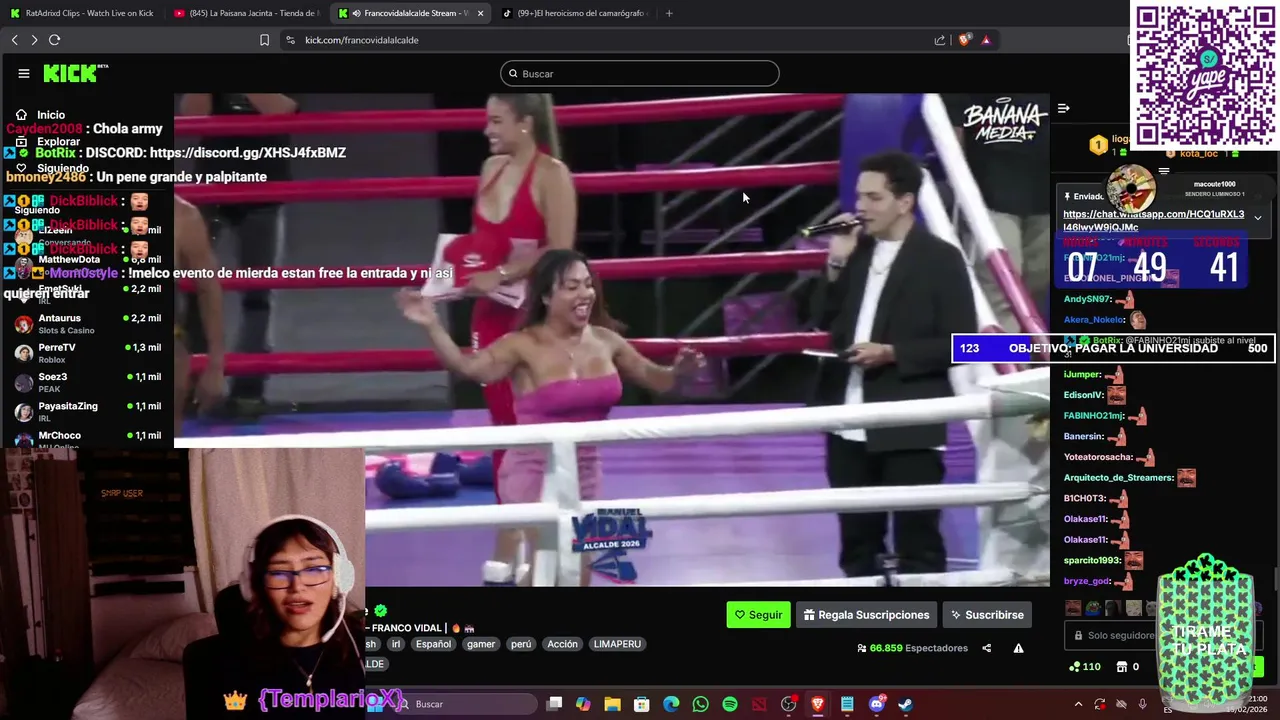Viewport: 1280px width, 720px height.
Task: Click iJumper username in chat
Action: 1081,374
